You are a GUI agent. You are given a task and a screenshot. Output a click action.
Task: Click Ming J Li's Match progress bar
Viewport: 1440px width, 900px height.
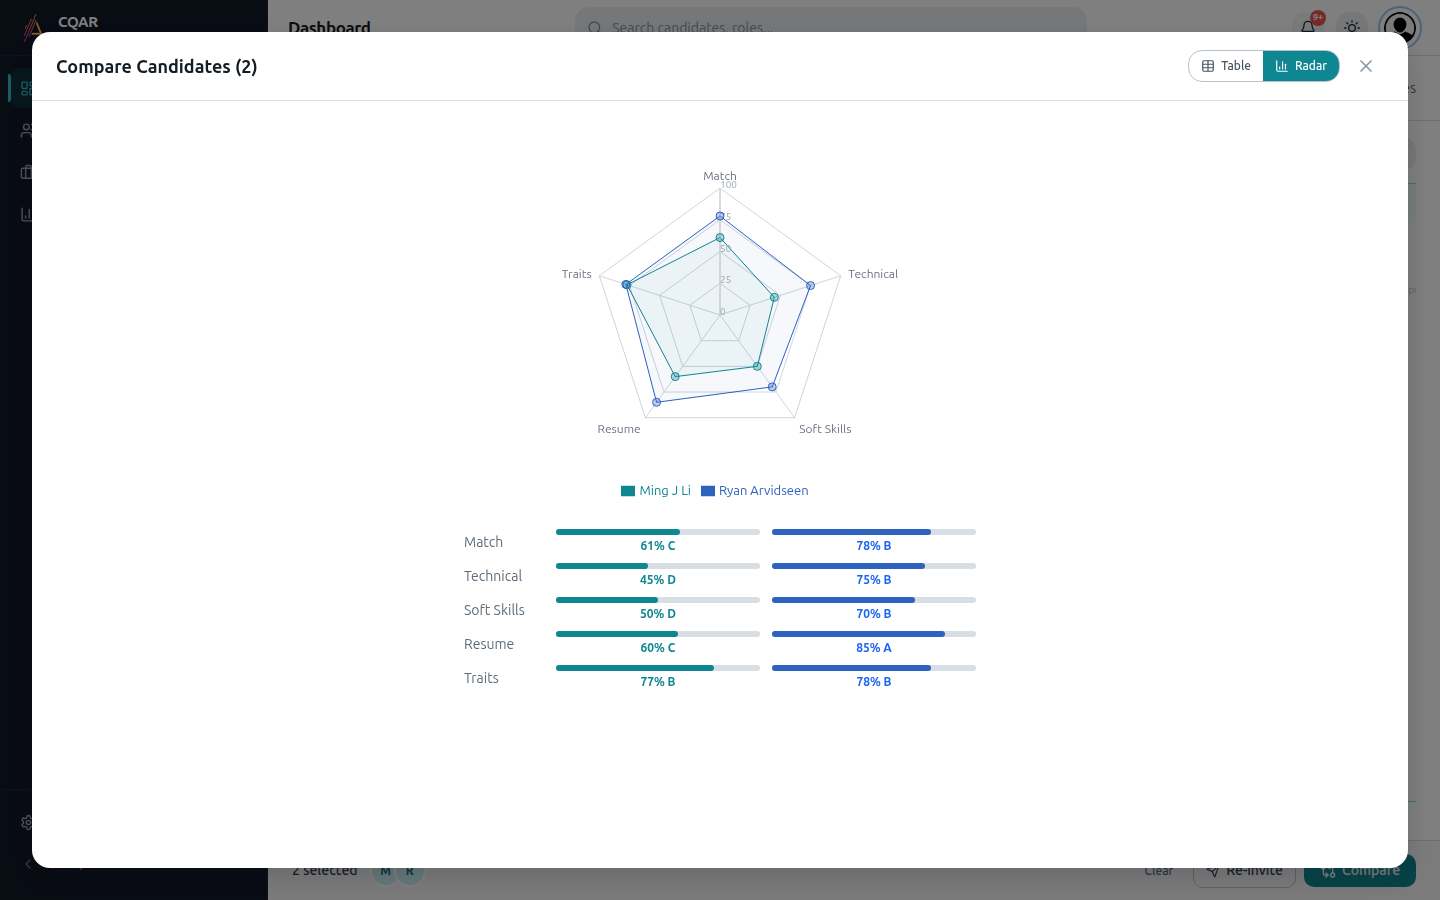pyautogui.click(x=658, y=532)
